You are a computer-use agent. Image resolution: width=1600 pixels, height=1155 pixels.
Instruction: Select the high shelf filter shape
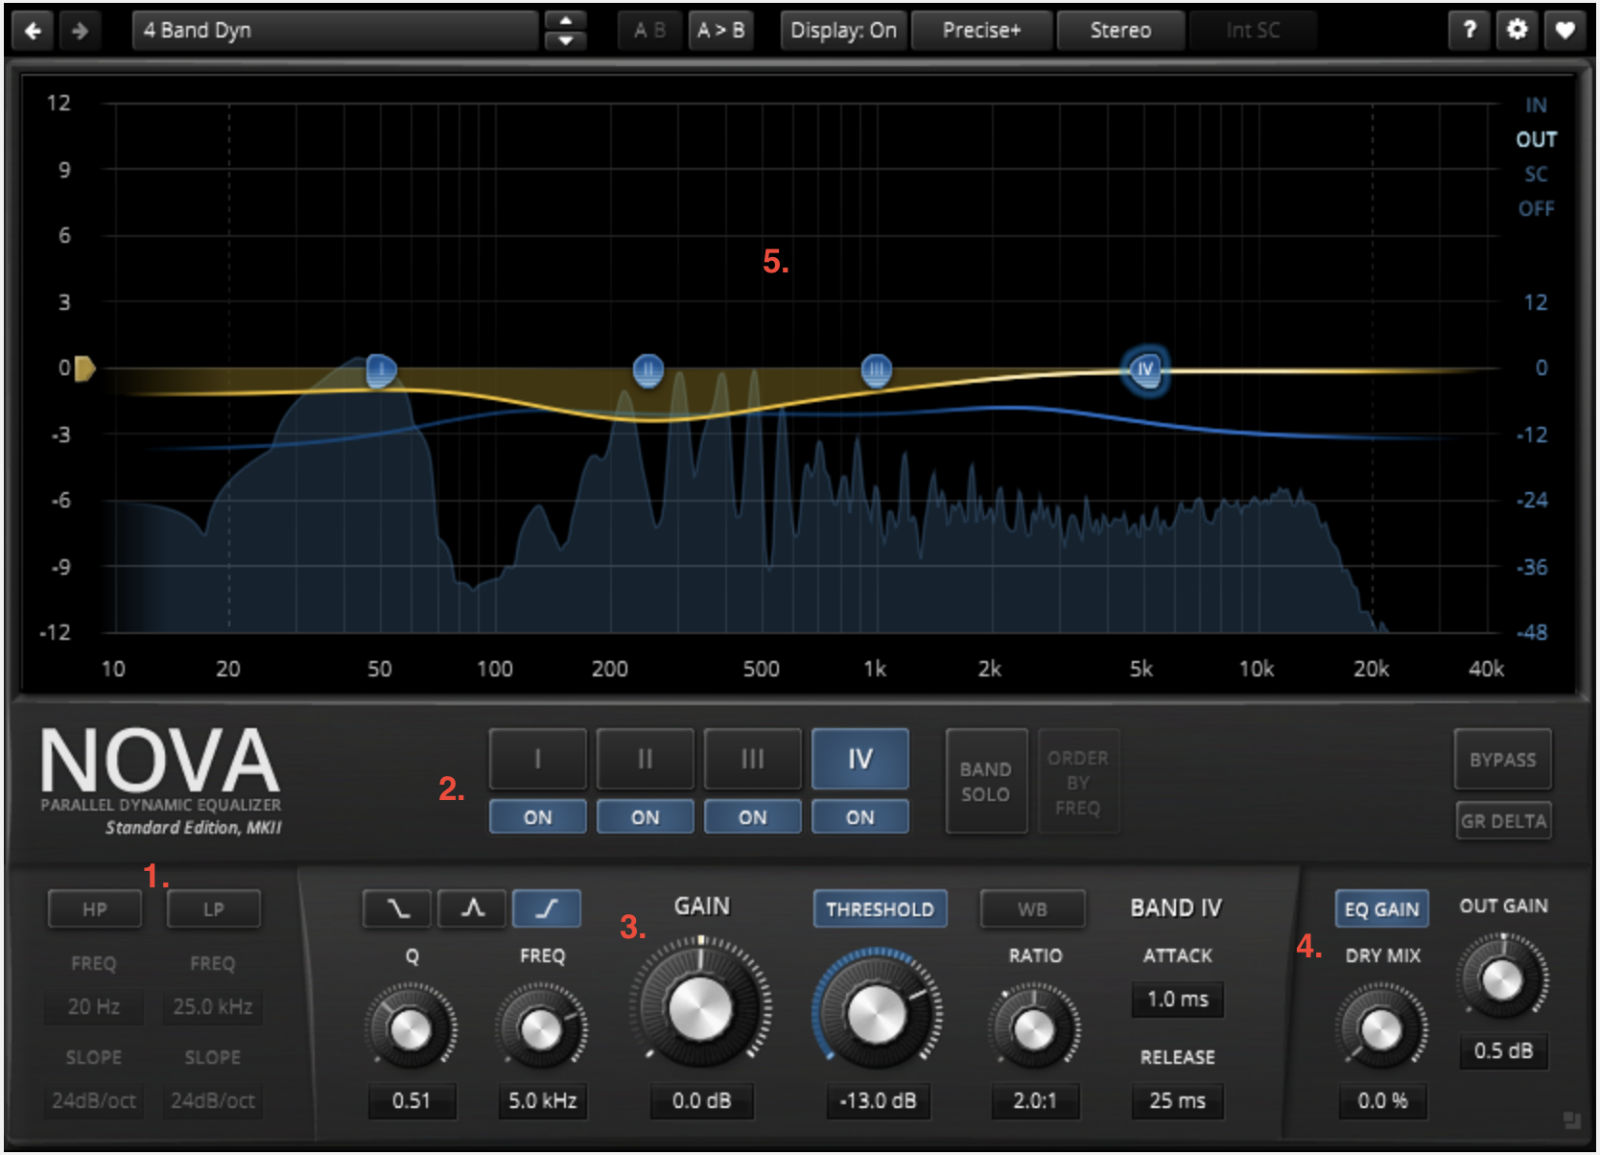click(x=546, y=908)
